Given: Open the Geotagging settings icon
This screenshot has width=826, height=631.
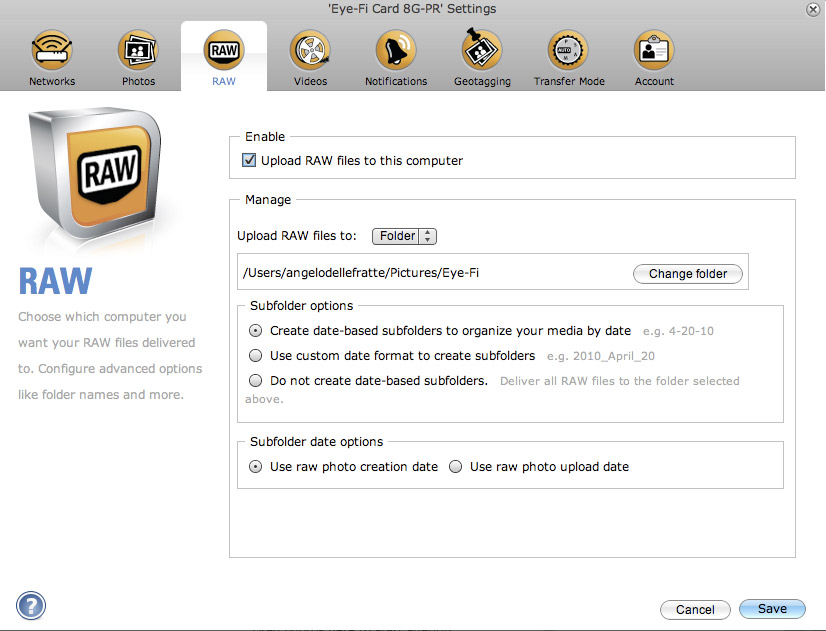Looking at the screenshot, I should pyautogui.click(x=481, y=49).
